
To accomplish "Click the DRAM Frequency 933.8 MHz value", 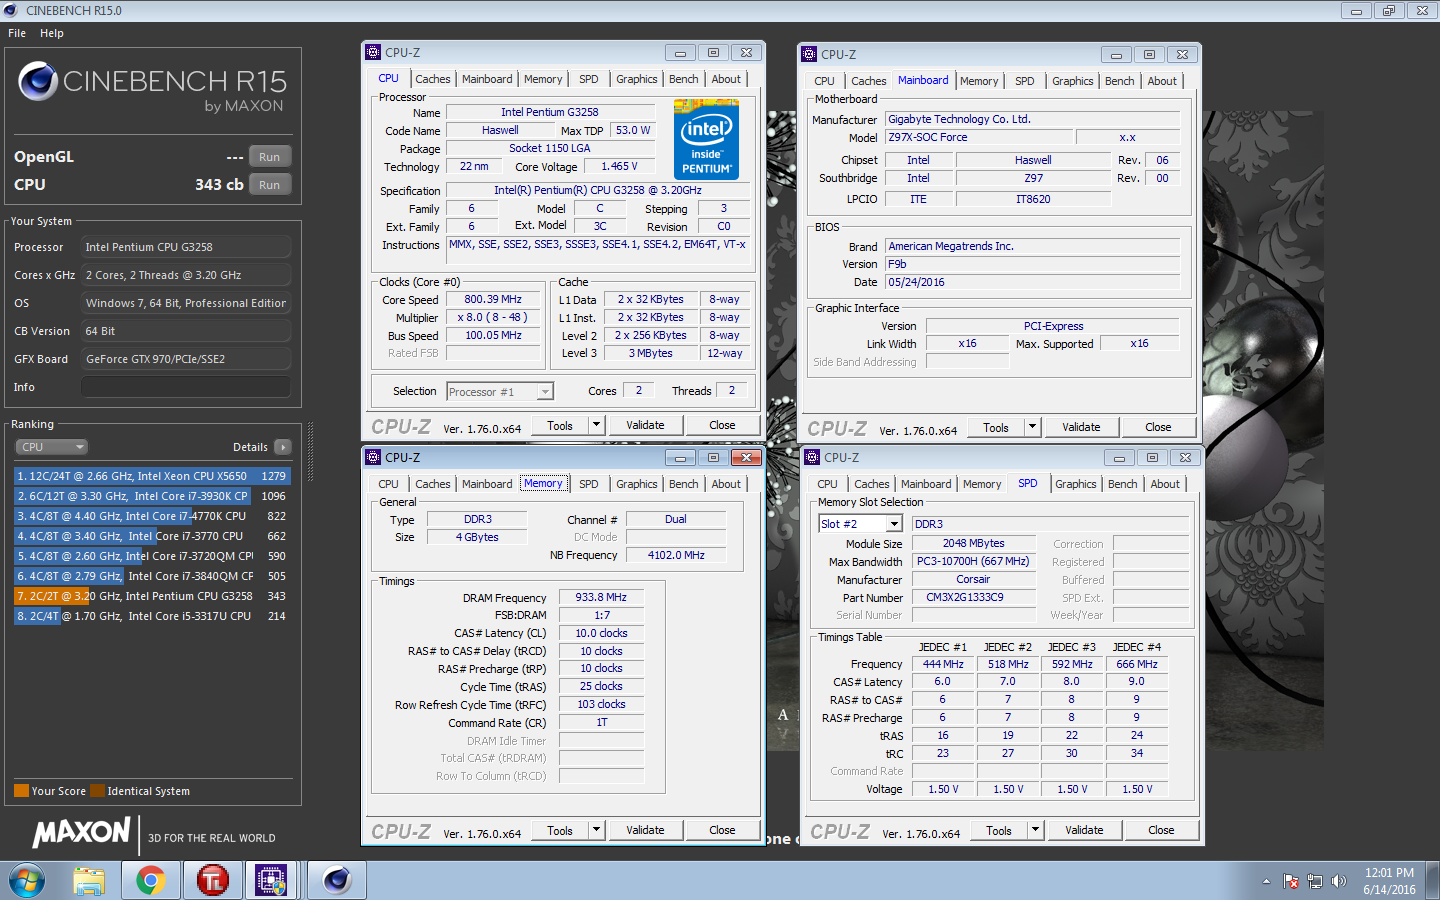I will 601,597.
